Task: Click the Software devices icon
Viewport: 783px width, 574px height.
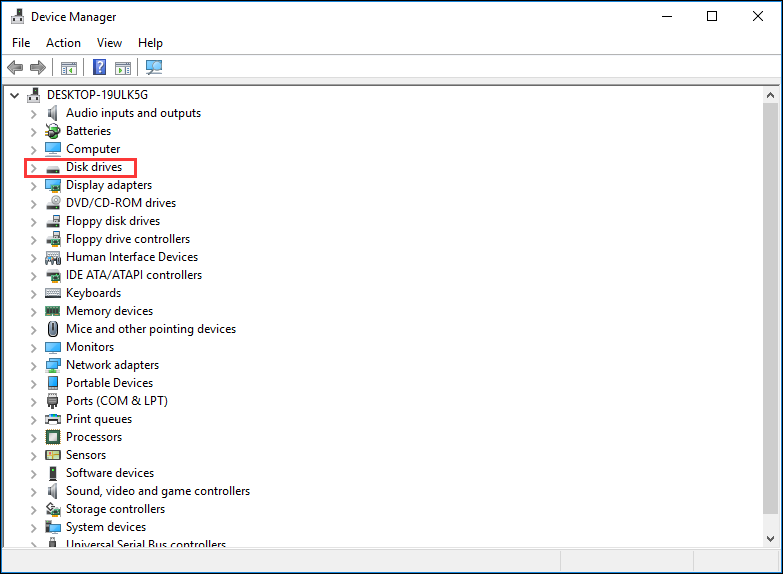Action: point(52,473)
